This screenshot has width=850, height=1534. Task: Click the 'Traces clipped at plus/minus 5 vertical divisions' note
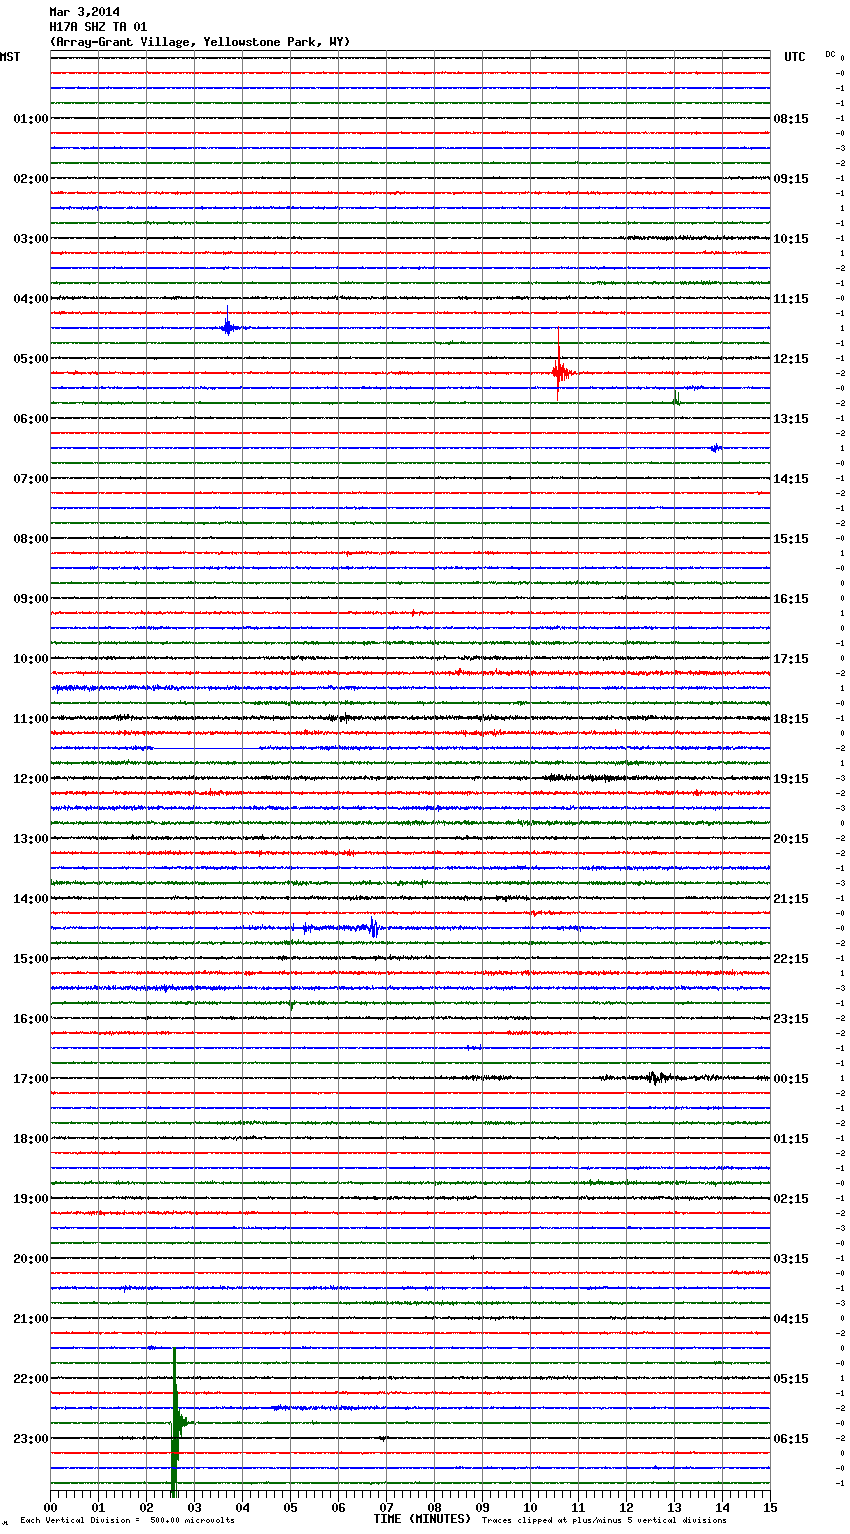[x=604, y=1521]
